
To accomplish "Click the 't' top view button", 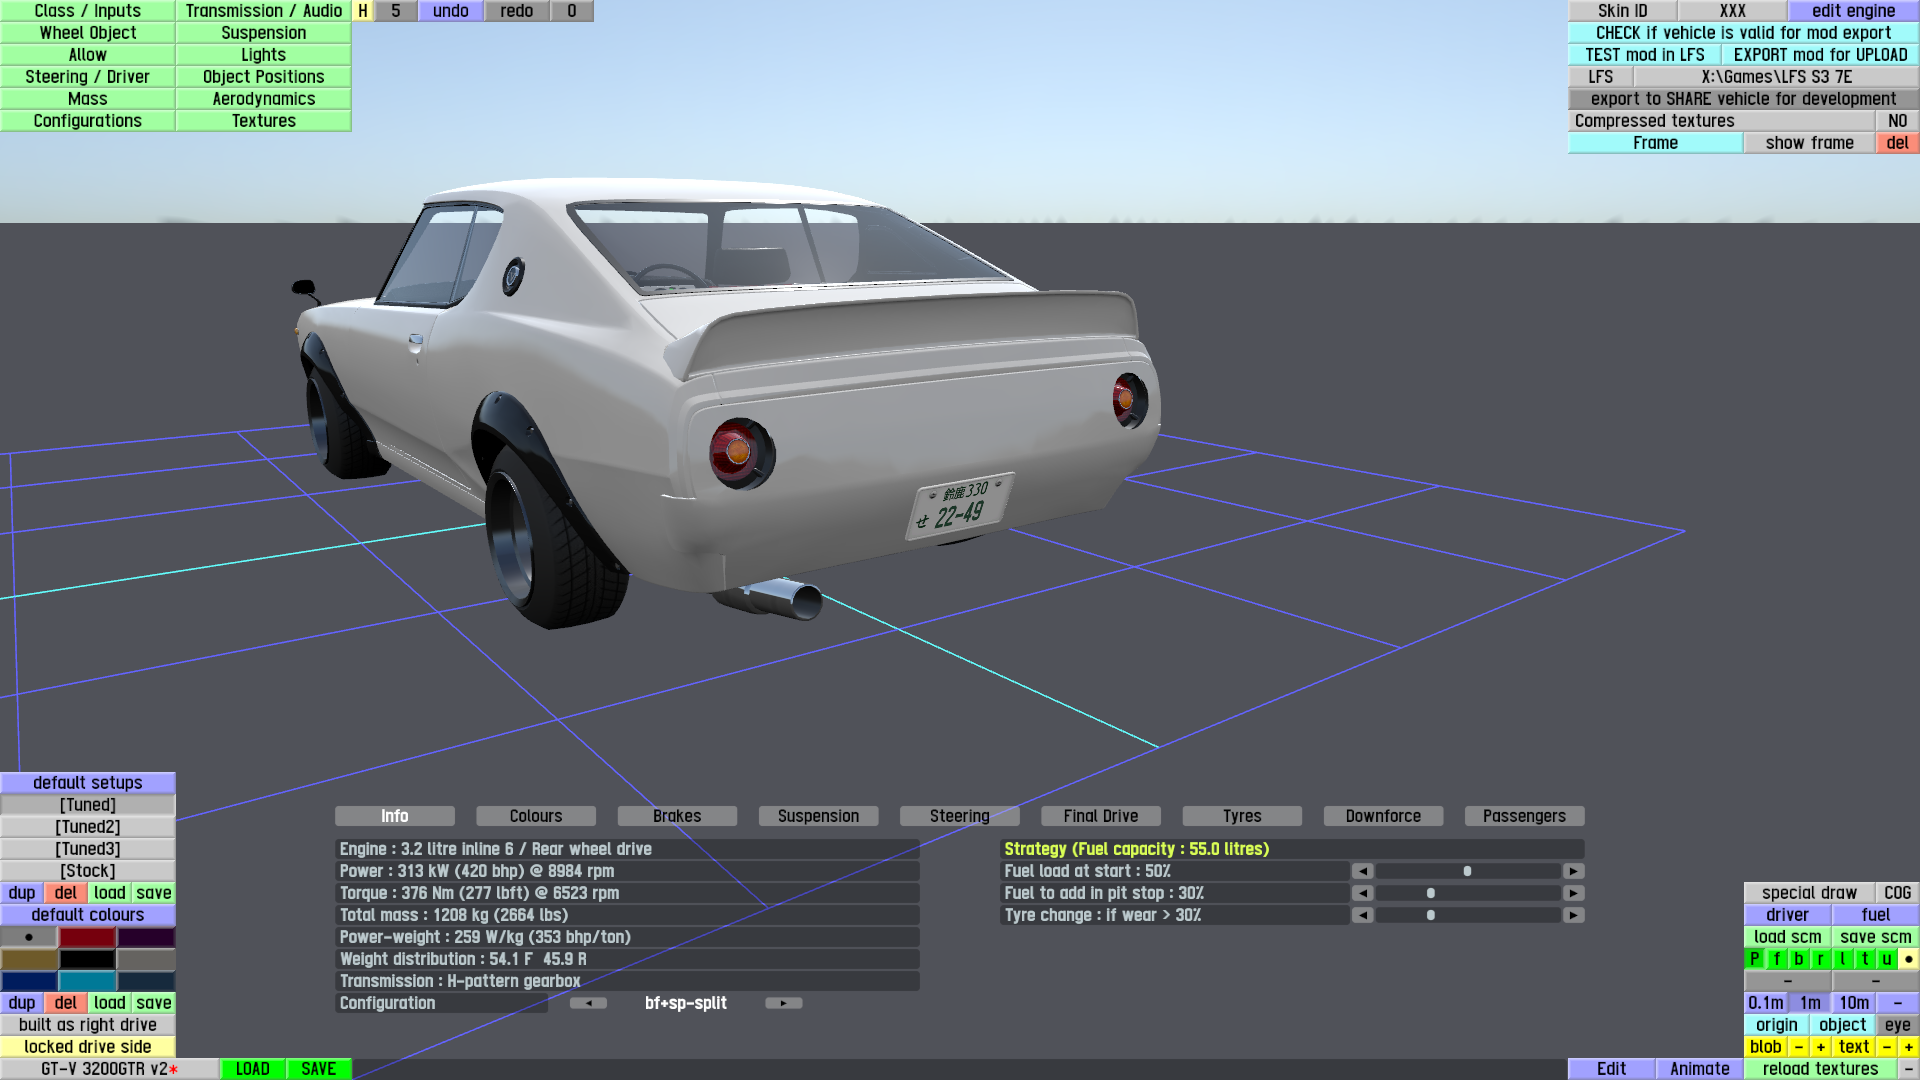I will (1865, 959).
